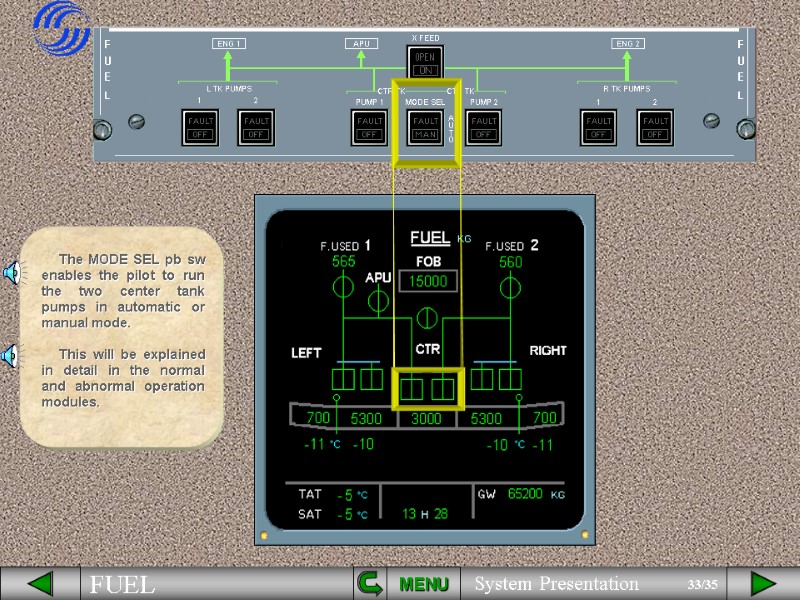The width and height of the screenshot is (800, 600).
Task: Select the FUEL label in the bottom bar
Action: pos(122,584)
